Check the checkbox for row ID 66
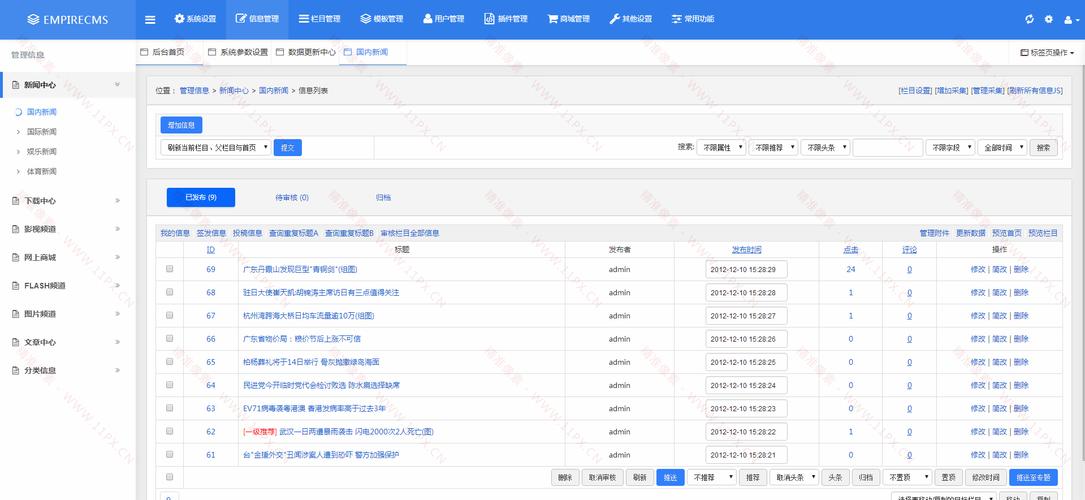1085x500 pixels. 170,339
